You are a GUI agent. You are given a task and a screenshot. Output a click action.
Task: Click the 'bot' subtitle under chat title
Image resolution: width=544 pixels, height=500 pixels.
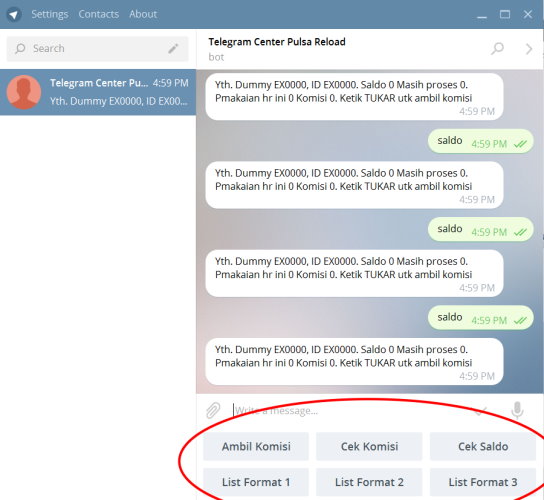point(216,57)
